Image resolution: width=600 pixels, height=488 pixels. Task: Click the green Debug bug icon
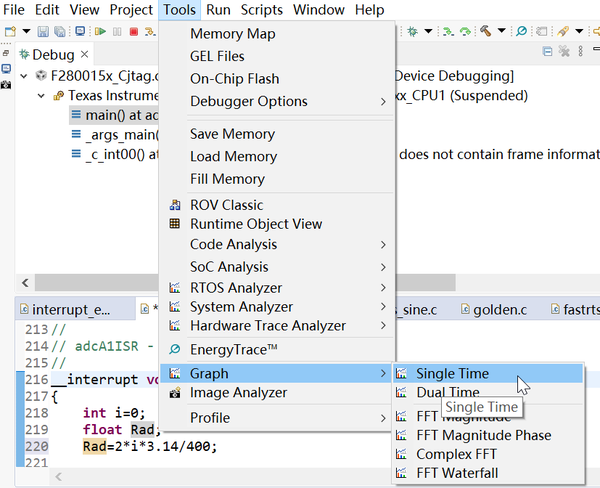(412, 32)
